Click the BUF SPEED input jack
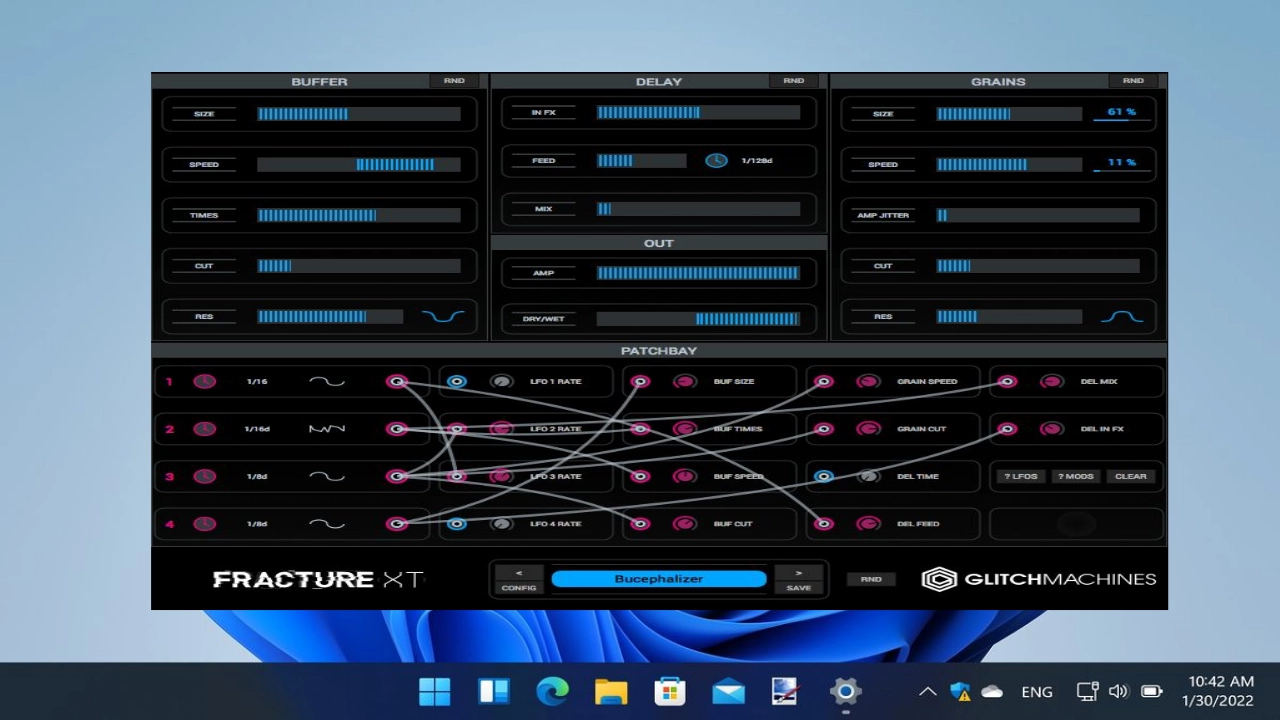The width and height of the screenshot is (1280, 720). pyautogui.click(x=640, y=476)
